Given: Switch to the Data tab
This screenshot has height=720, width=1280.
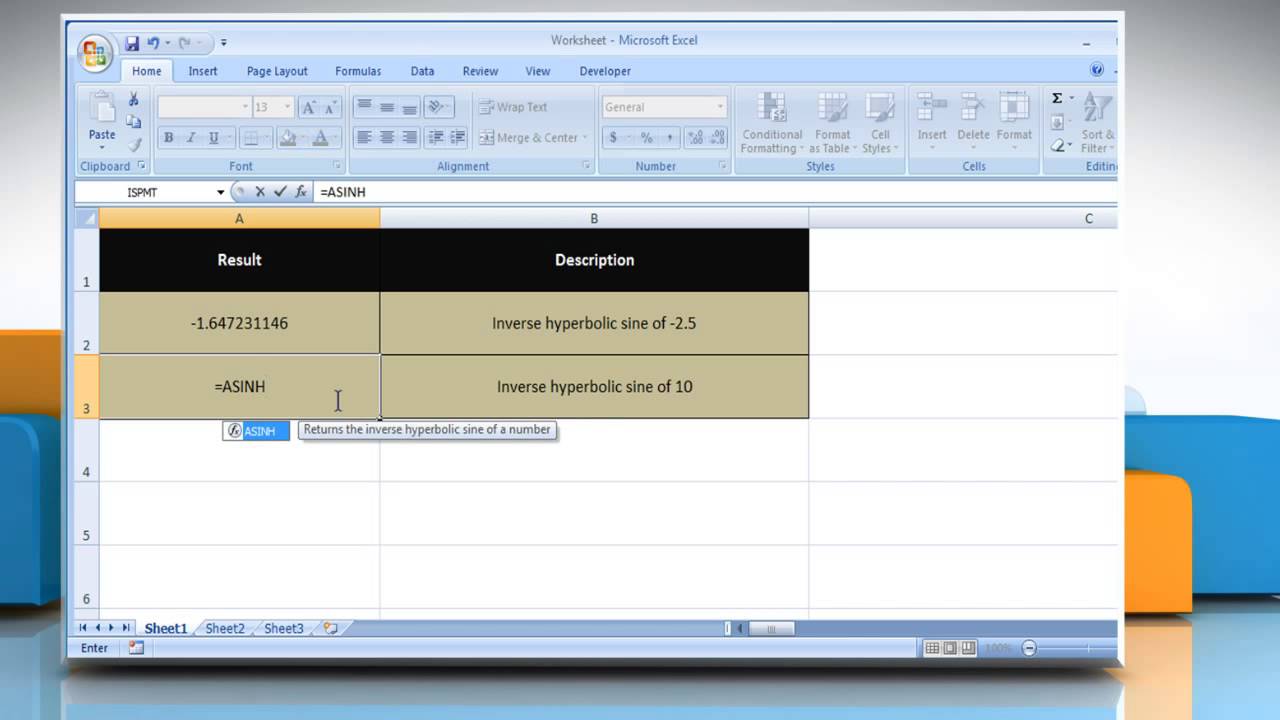Looking at the screenshot, I should [422, 71].
